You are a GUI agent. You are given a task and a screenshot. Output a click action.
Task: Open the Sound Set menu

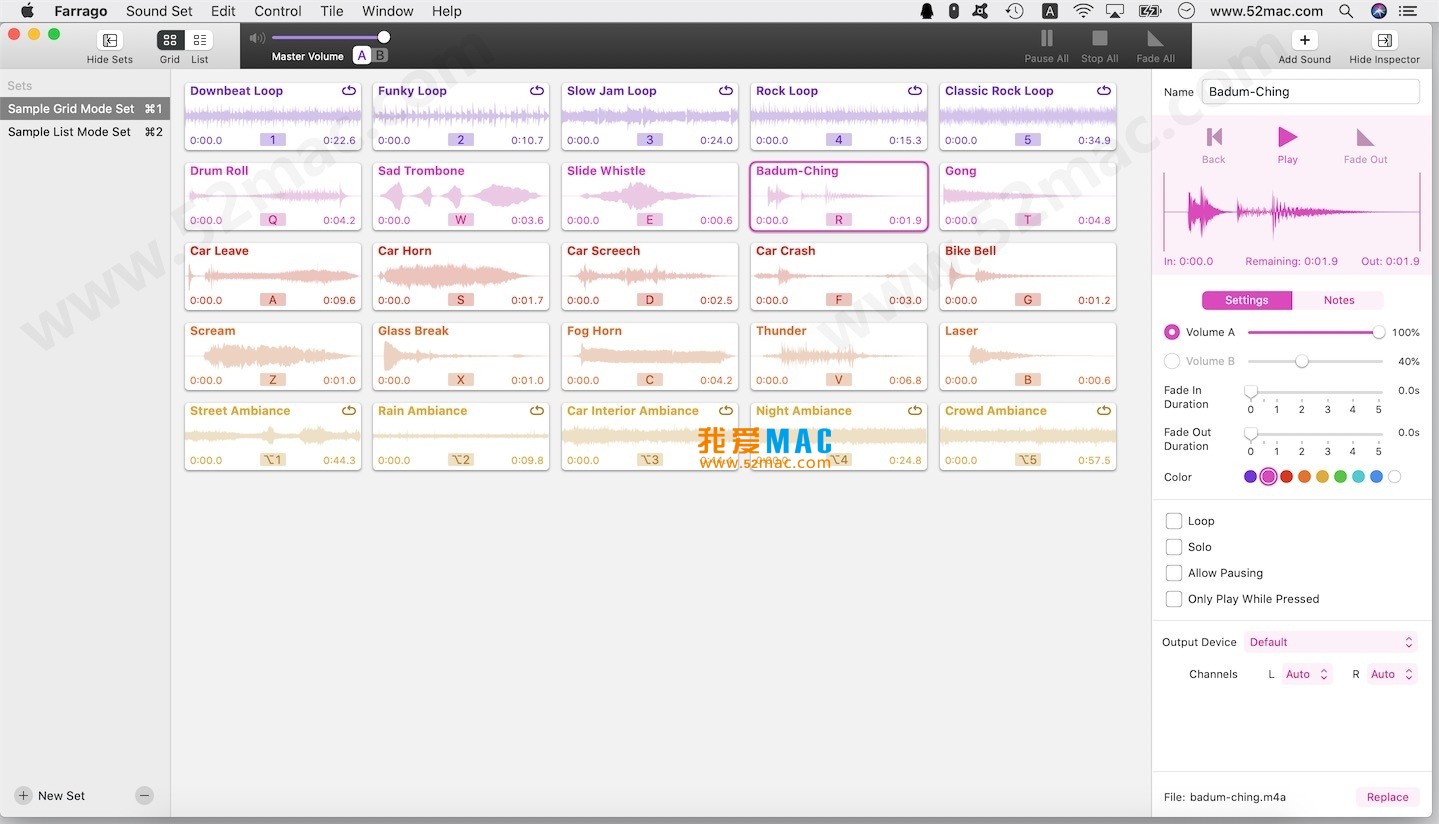pyautogui.click(x=159, y=11)
